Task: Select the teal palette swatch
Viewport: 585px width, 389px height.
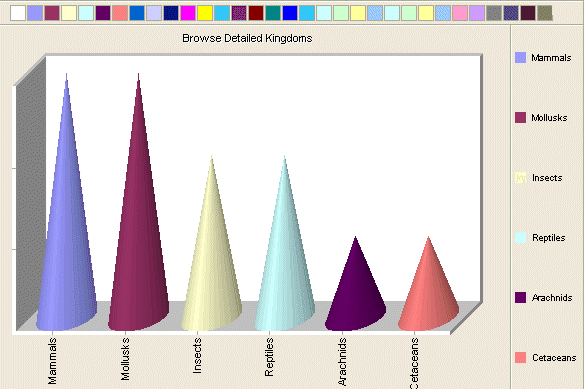Action: click(x=273, y=13)
